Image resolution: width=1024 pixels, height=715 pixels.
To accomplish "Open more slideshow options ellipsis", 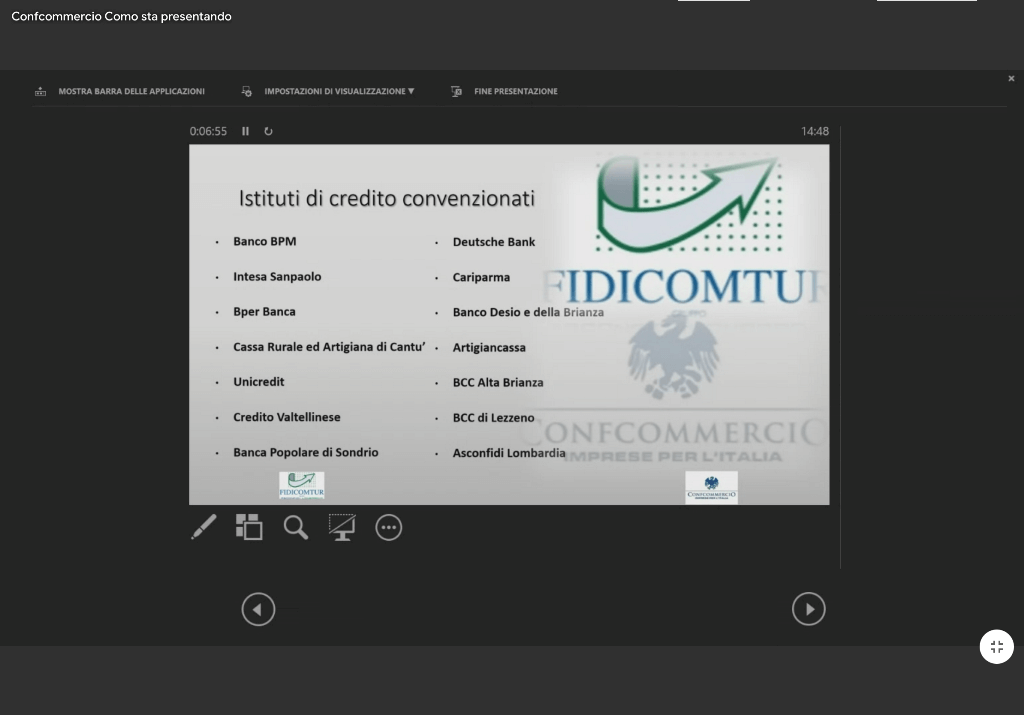I will [x=389, y=527].
